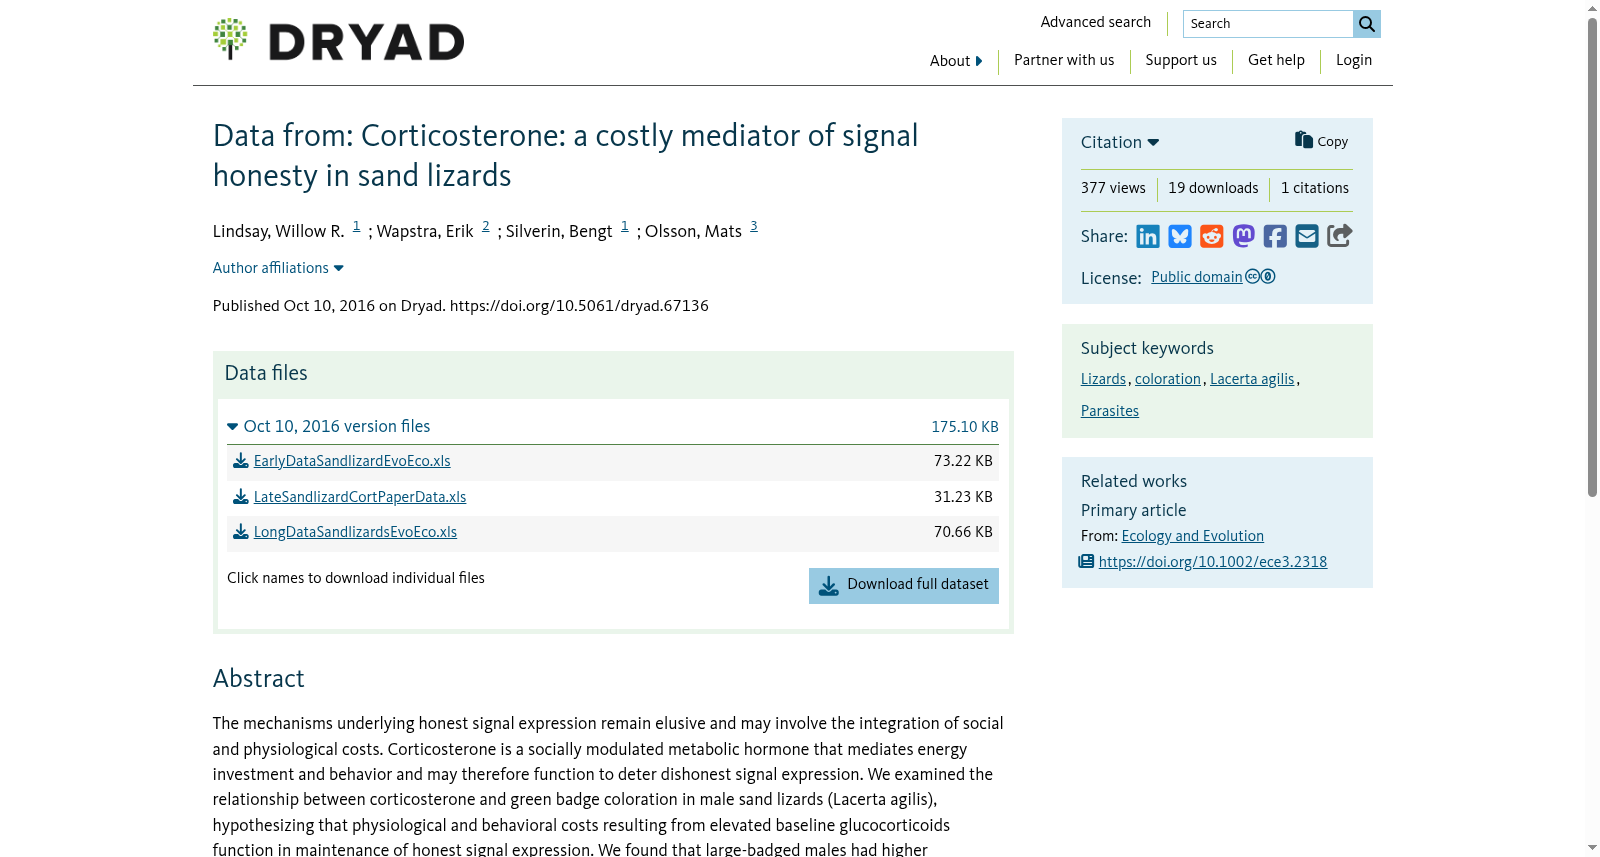Expand the Citation dropdown
The width and height of the screenshot is (1600, 857).
click(x=1120, y=142)
